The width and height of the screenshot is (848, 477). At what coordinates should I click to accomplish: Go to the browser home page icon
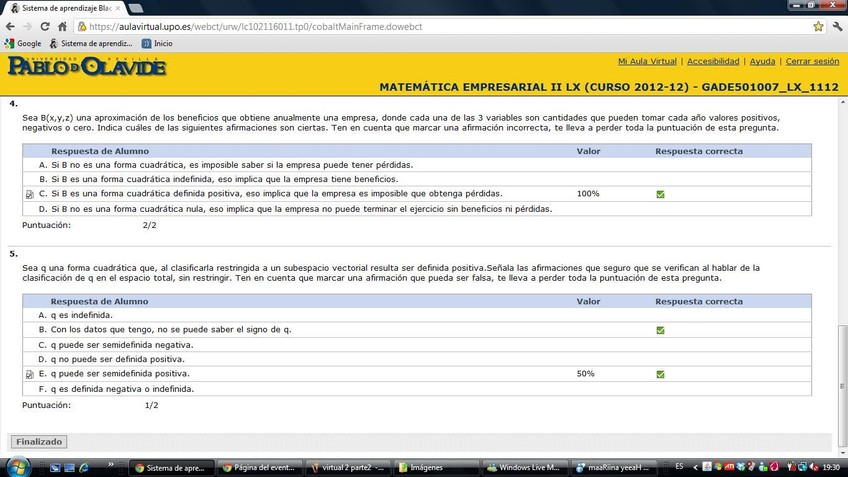click(x=63, y=26)
